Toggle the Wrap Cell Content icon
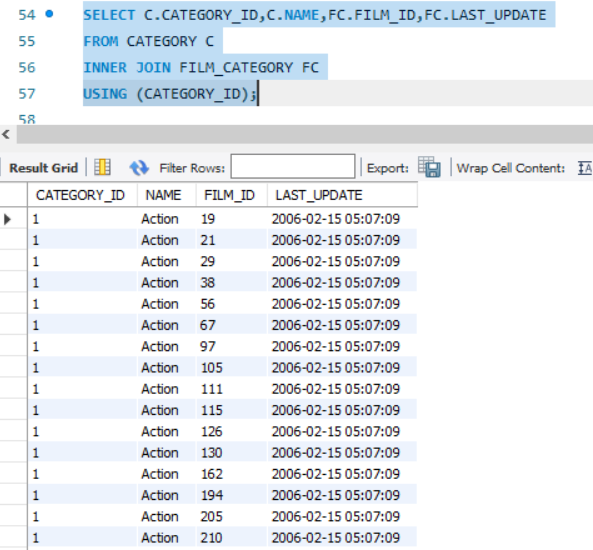Screen dimensions: 593x550 pos(585,168)
